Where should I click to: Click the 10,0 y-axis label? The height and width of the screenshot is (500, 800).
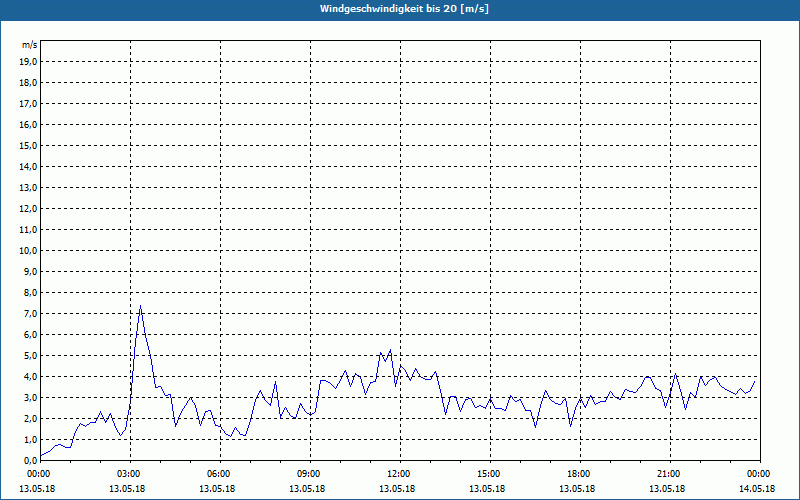pyautogui.click(x=28, y=251)
